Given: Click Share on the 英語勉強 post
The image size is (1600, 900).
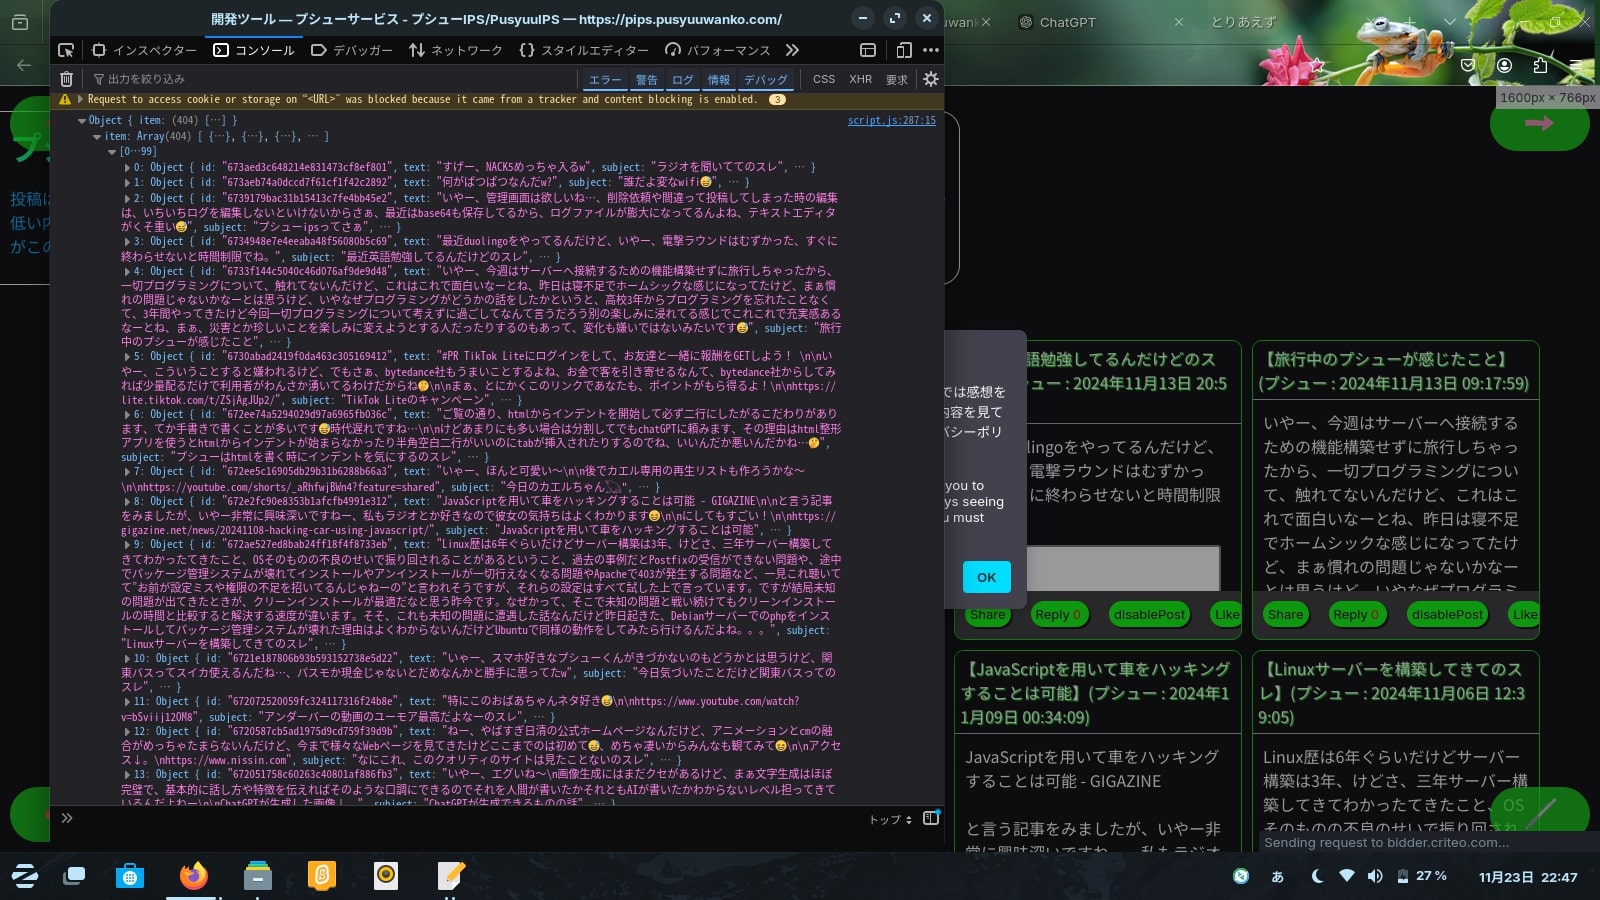Looking at the screenshot, I should coord(987,615).
